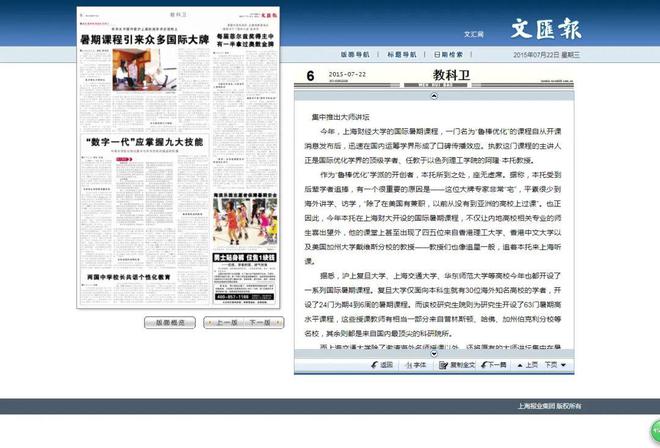The height and width of the screenshot is (448, 660).
Task: Click the article panel's up arrow
Action: (434, 96)
